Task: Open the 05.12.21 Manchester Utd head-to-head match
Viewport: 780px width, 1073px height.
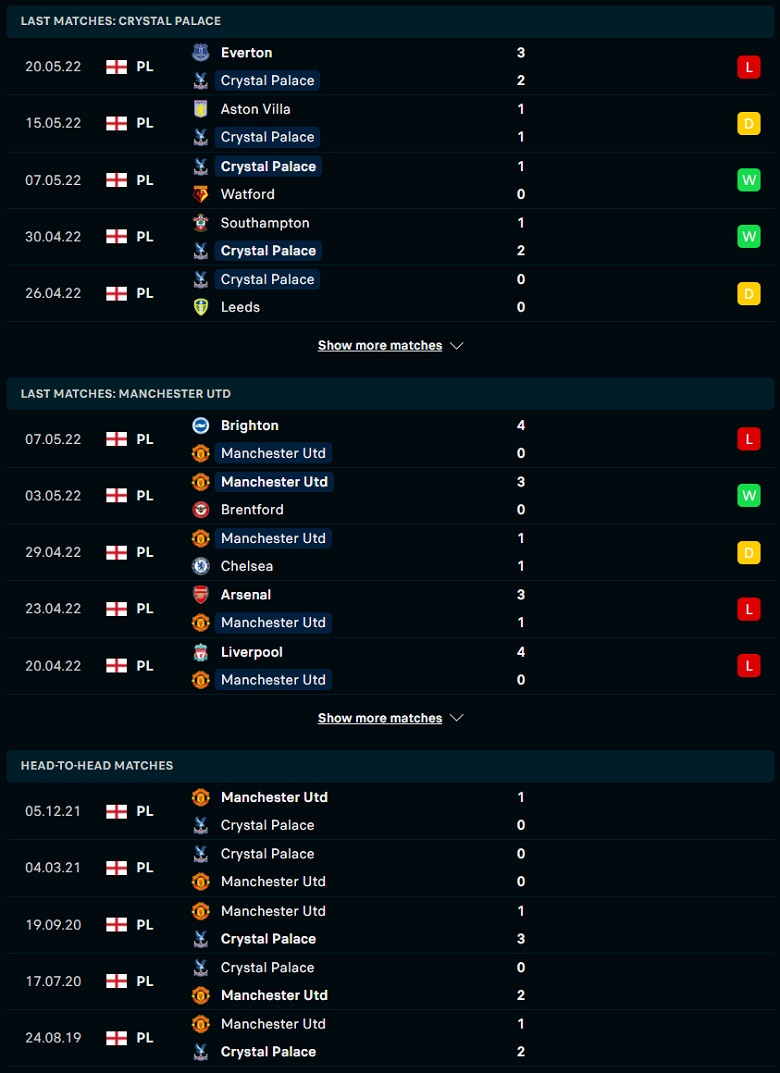Action: pos(390,811)
